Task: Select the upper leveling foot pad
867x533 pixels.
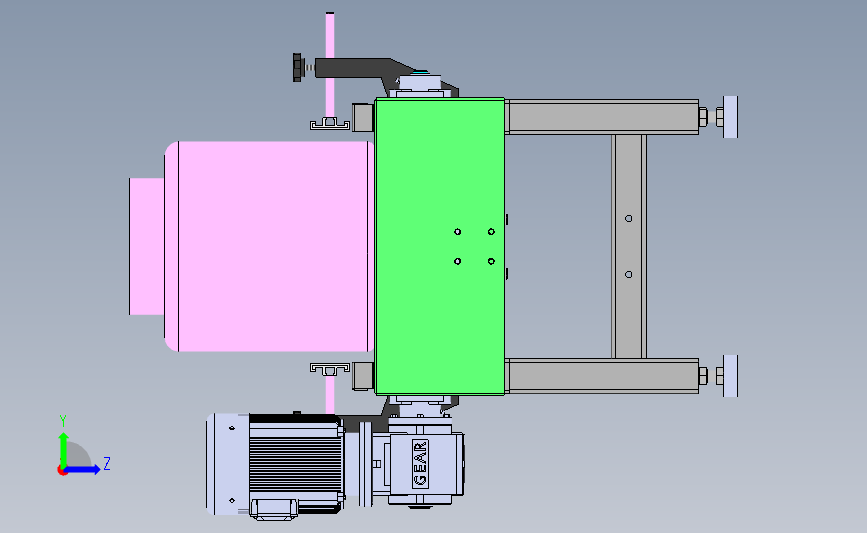Action: pyautogui.click(x=730, y=117)
